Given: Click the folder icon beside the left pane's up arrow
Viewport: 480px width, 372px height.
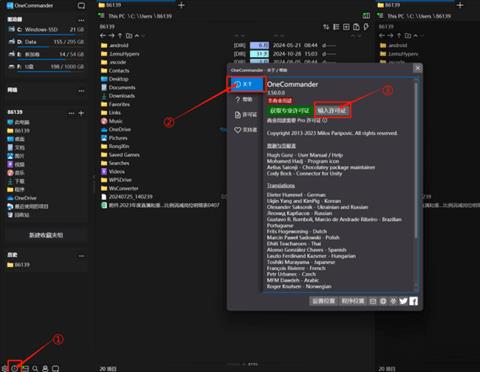Looking at the screenshot, I should point(129,35).
